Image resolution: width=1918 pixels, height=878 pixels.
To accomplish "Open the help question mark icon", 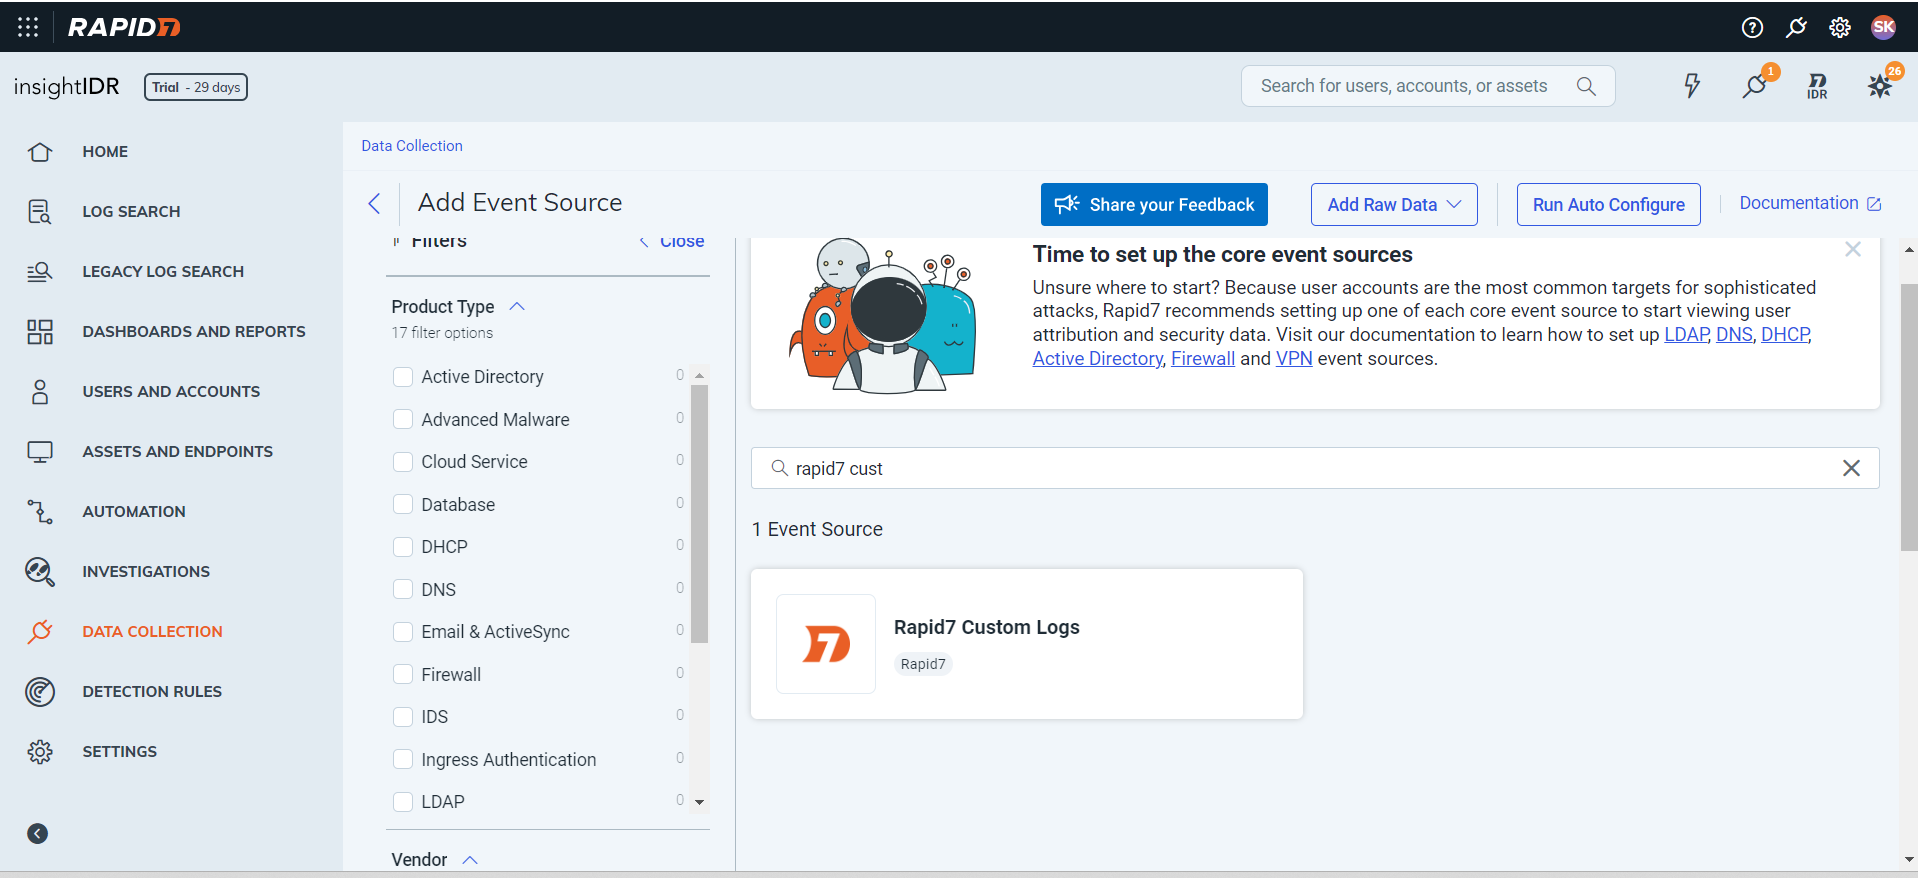I will point(1752,27).
